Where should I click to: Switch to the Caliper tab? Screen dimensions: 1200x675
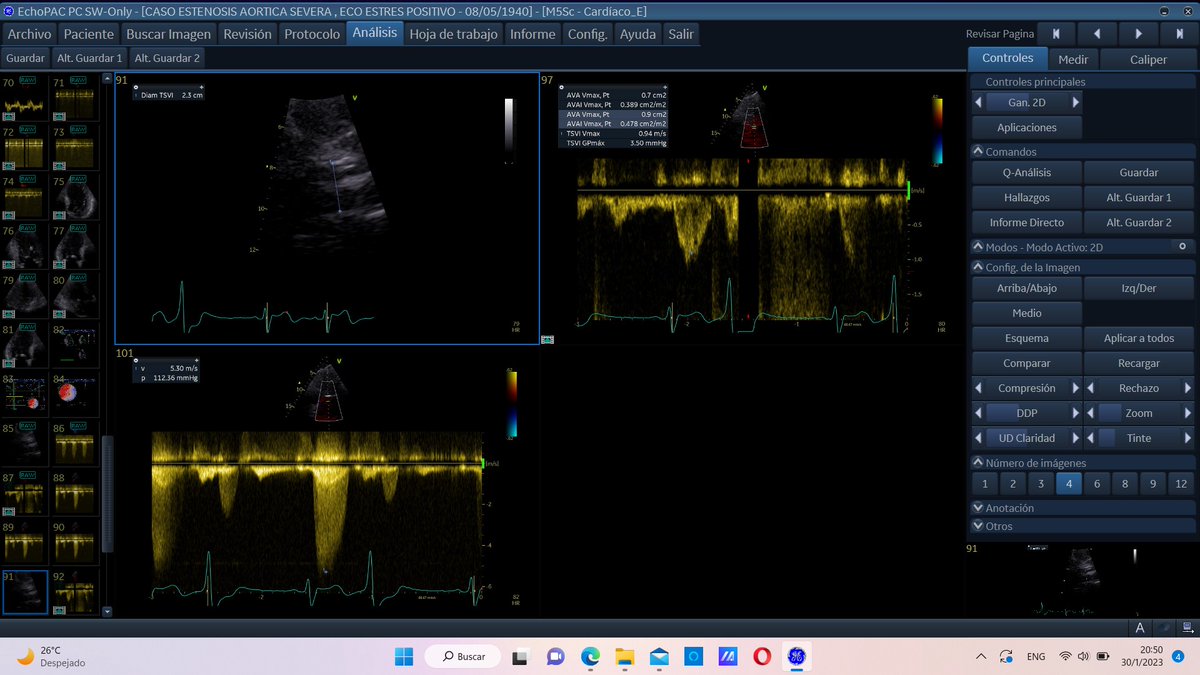tap(1148, 59)
